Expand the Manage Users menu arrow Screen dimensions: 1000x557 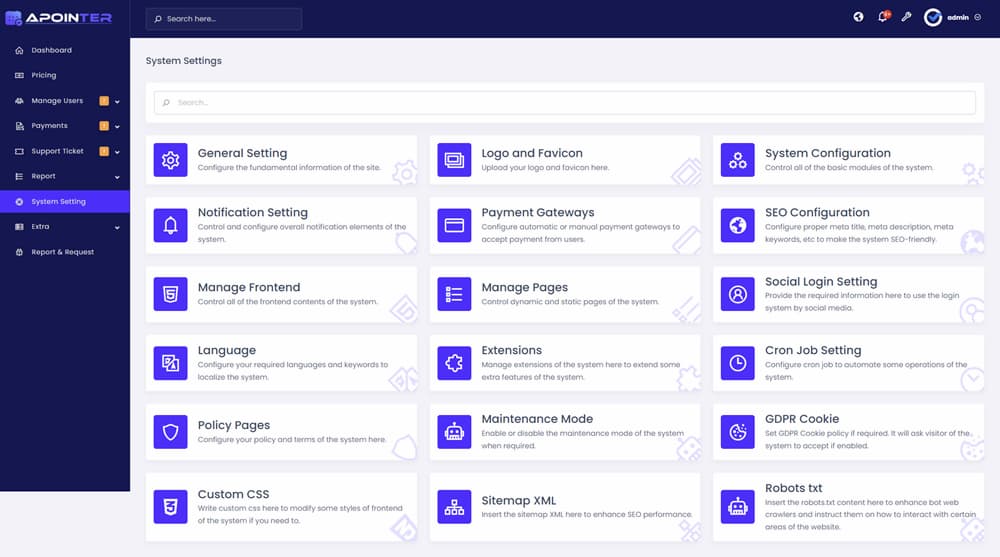pyautogui.click(x=117, y=101)
